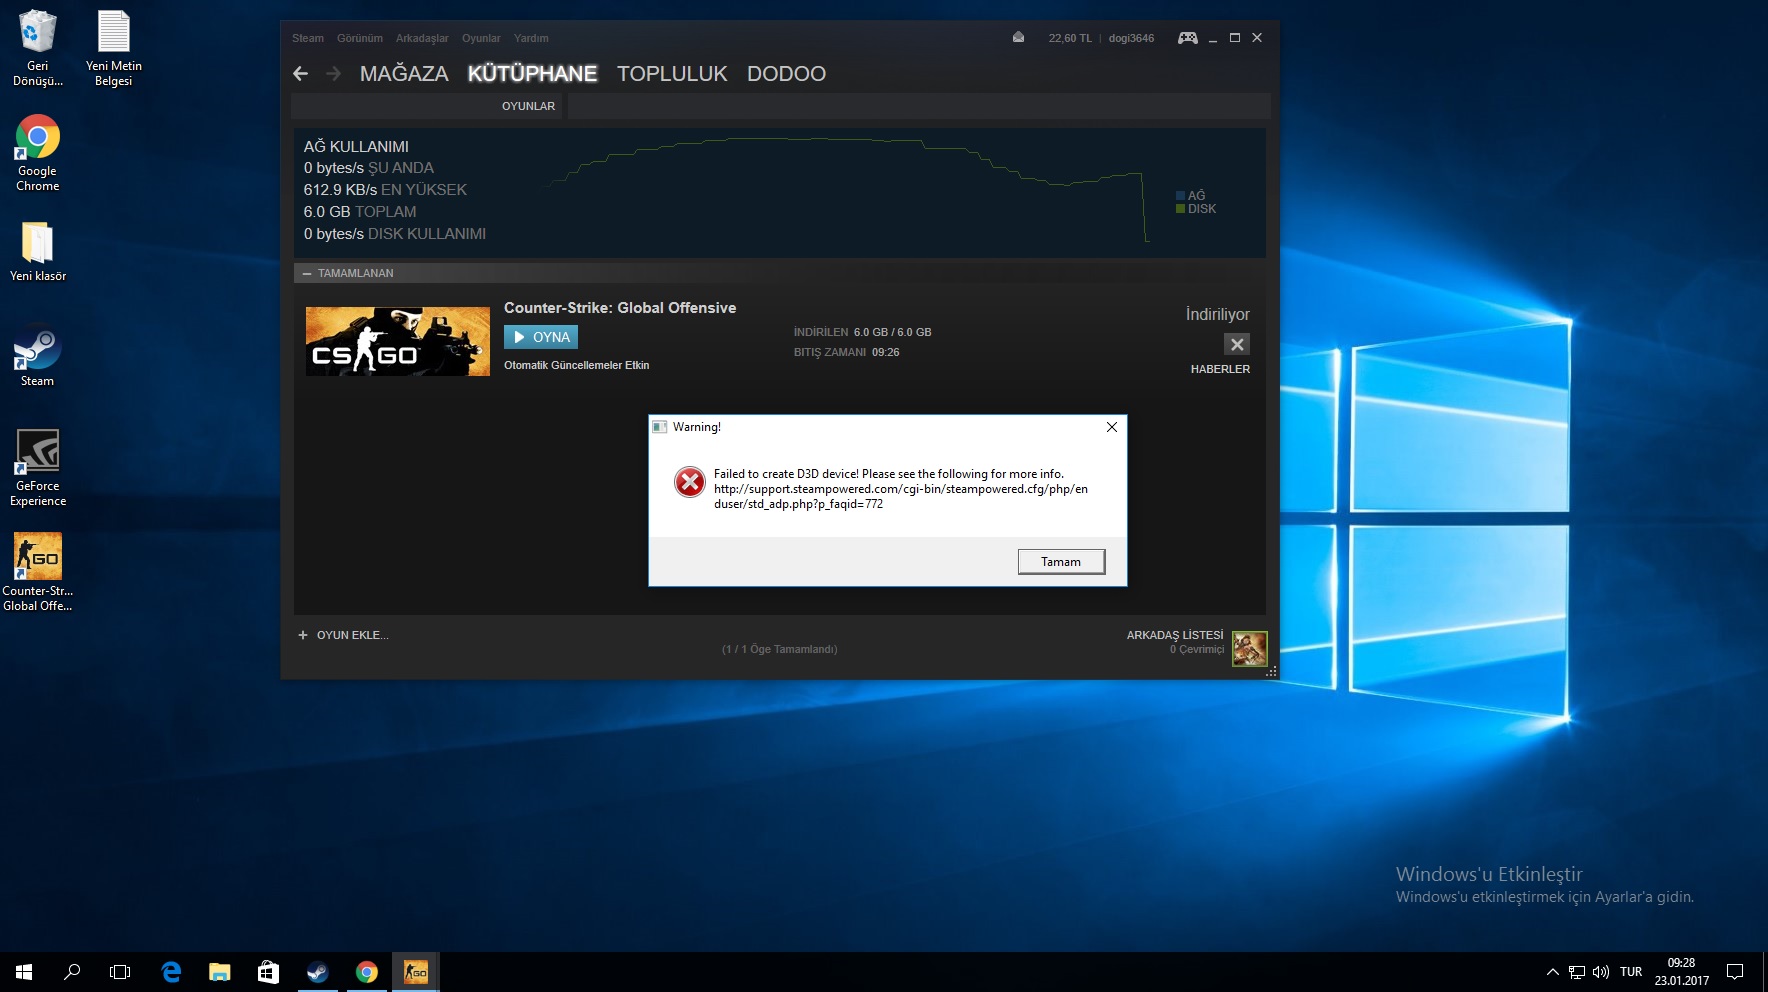Click the friend avatar picture

click(1249, 648)
